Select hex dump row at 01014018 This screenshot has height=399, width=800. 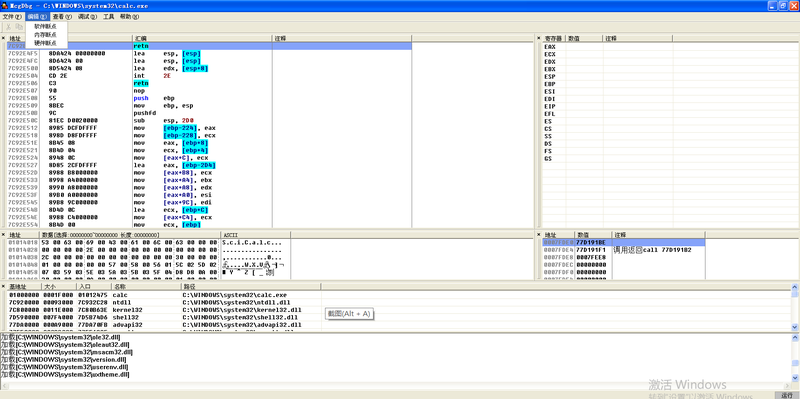click(x=148, y=242)
